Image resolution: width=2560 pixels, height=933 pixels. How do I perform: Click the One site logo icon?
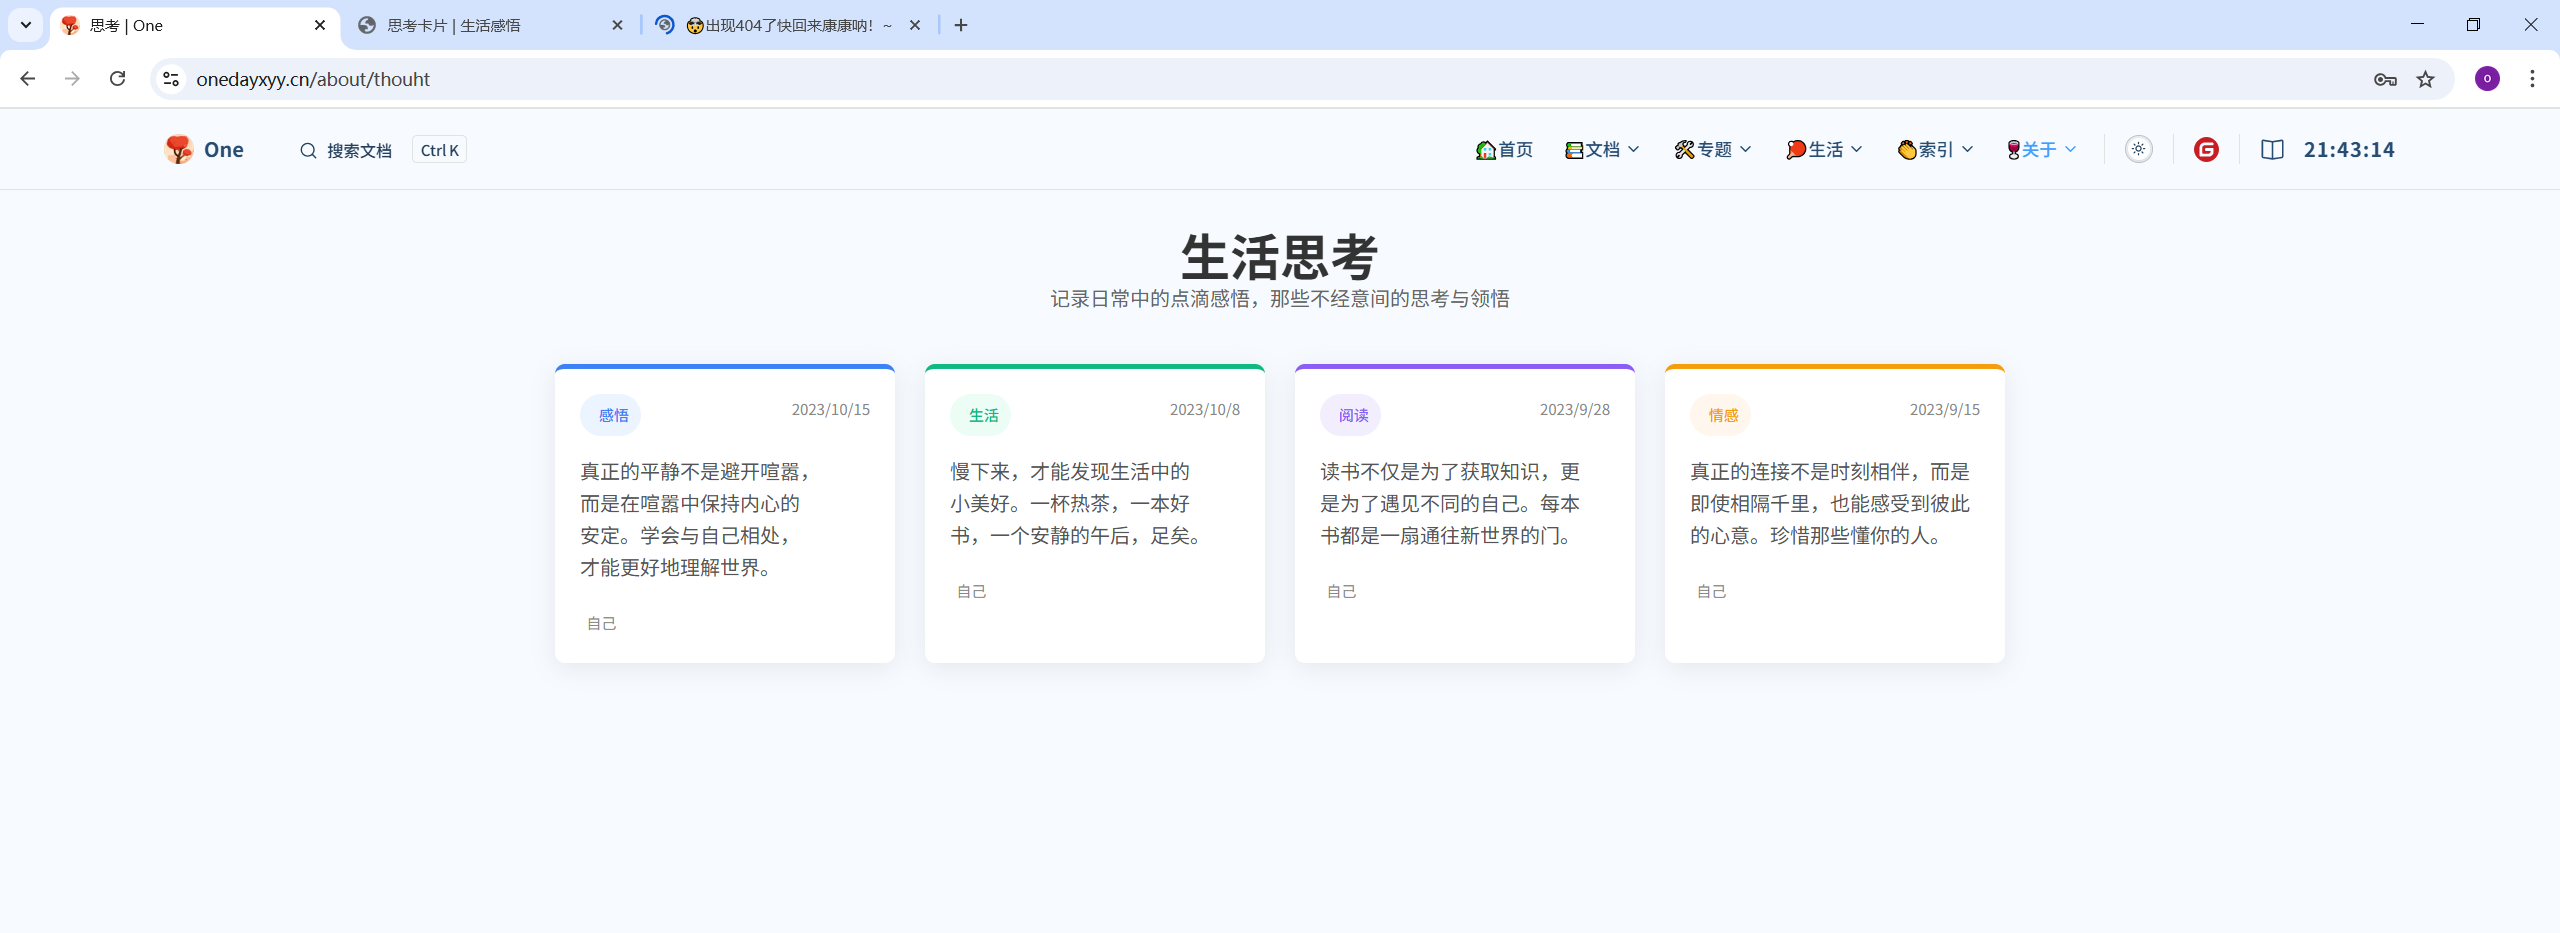[179, 150]
